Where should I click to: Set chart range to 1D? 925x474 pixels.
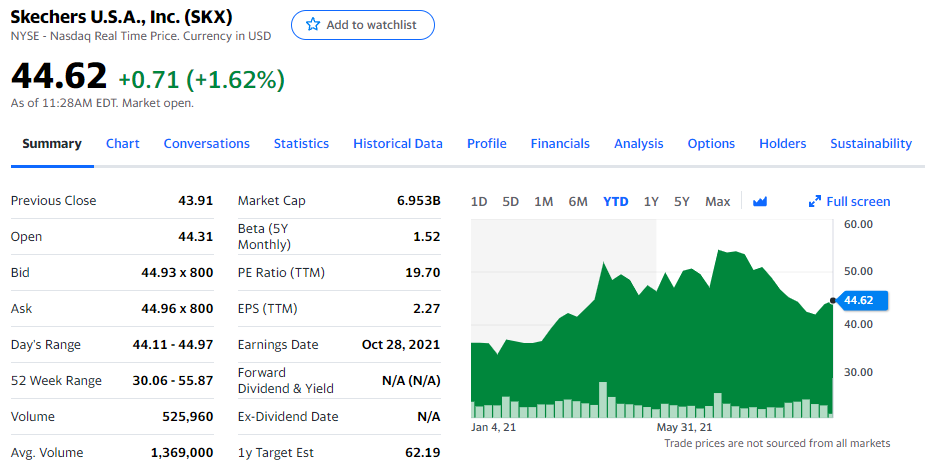point(479,202)
